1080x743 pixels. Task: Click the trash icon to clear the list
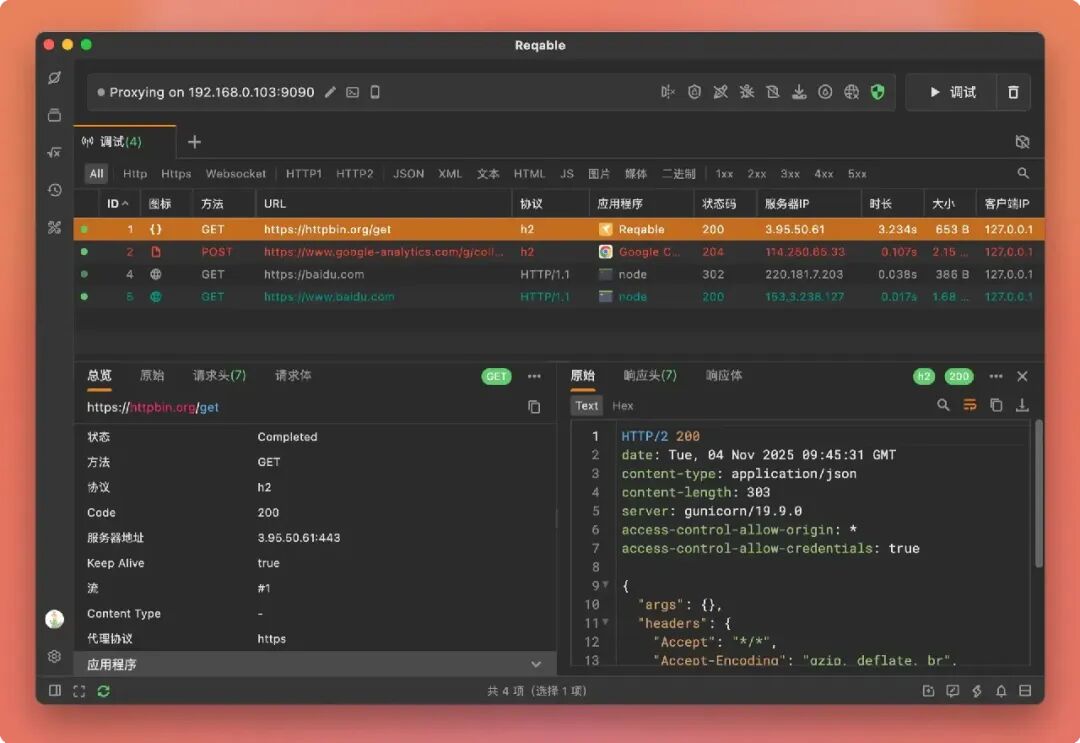pos(1013,92)
